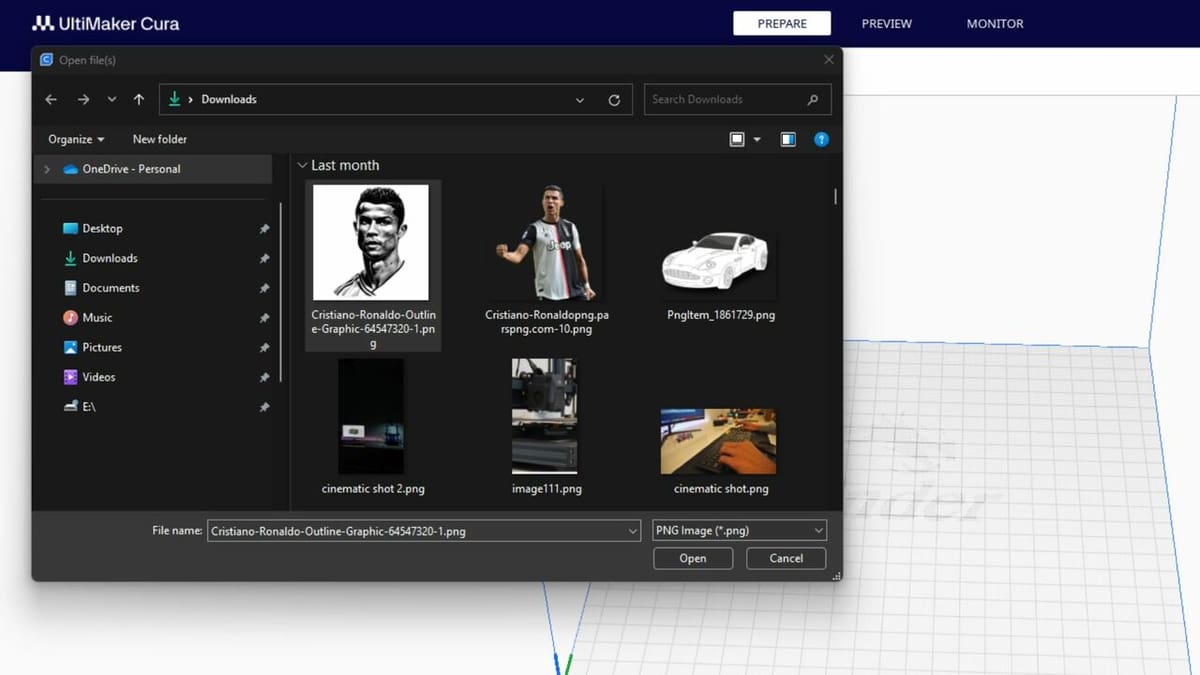Image resolution: width=1200 pixels, height=675 pixels.
Task: Click the pin icon beside E:\
Action: pos(264,408)
